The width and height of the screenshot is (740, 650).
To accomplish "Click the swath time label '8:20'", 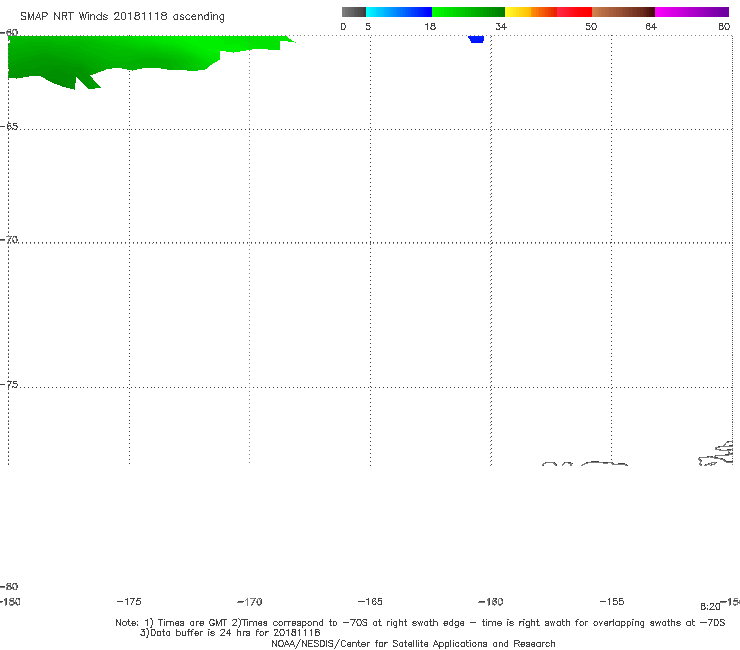I will [x=710, y=607].
